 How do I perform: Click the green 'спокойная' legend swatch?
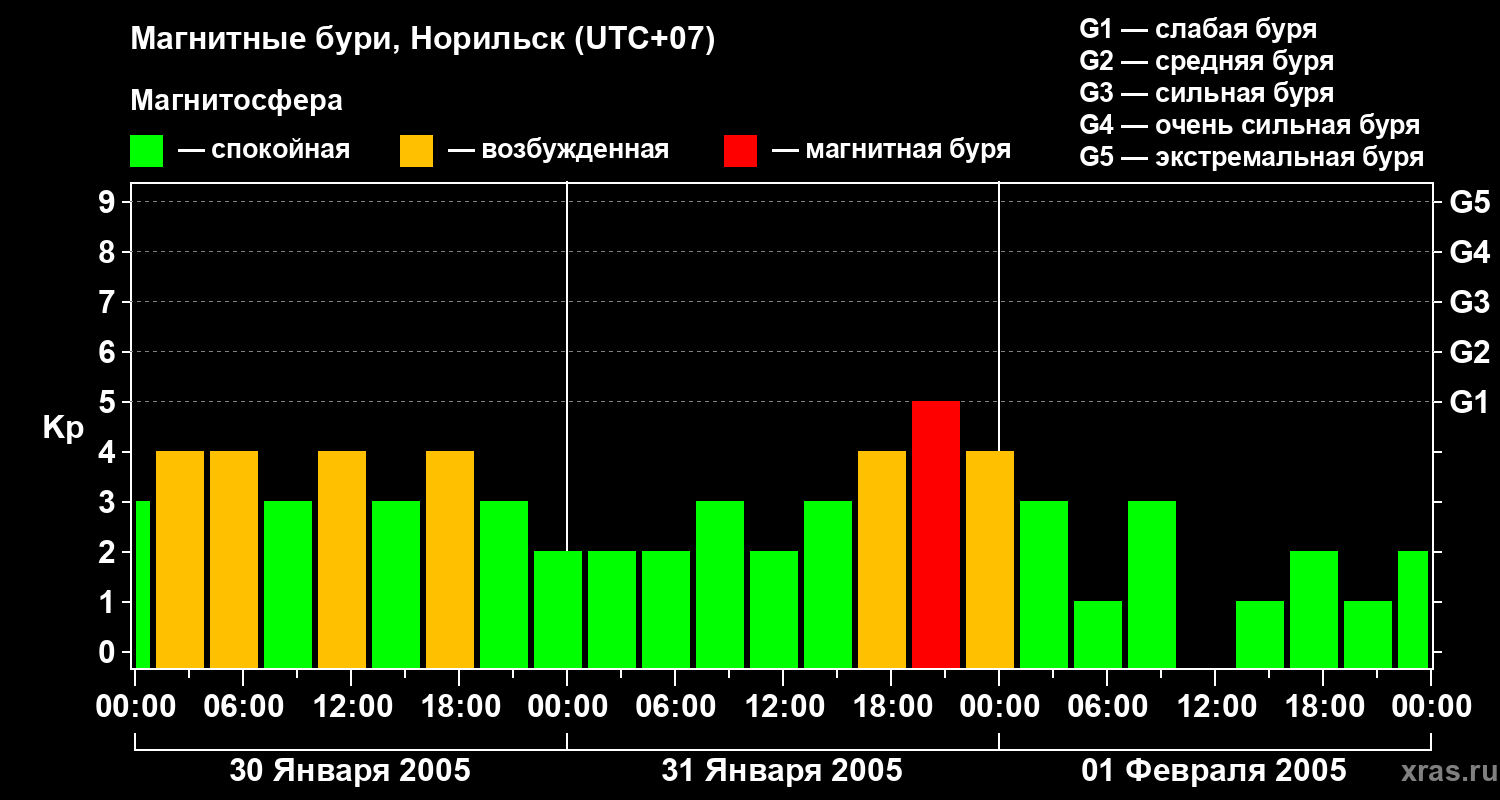pos(146,151)
